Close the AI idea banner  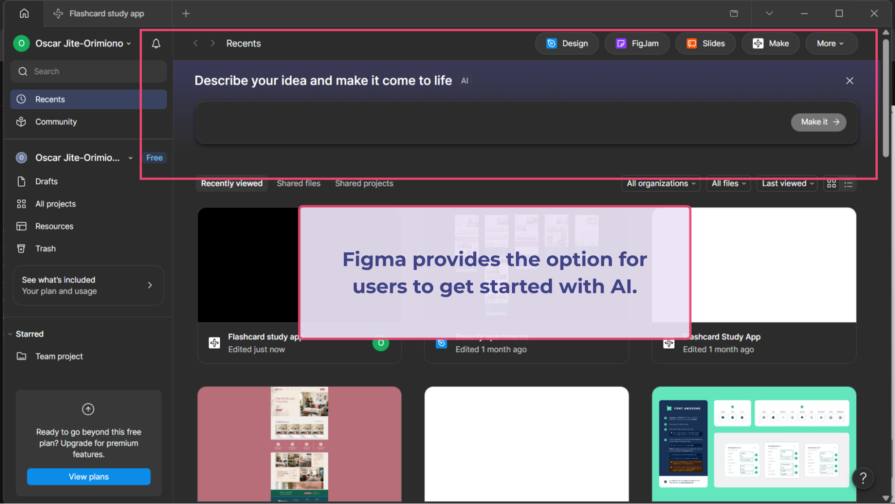tap(849, 80)
